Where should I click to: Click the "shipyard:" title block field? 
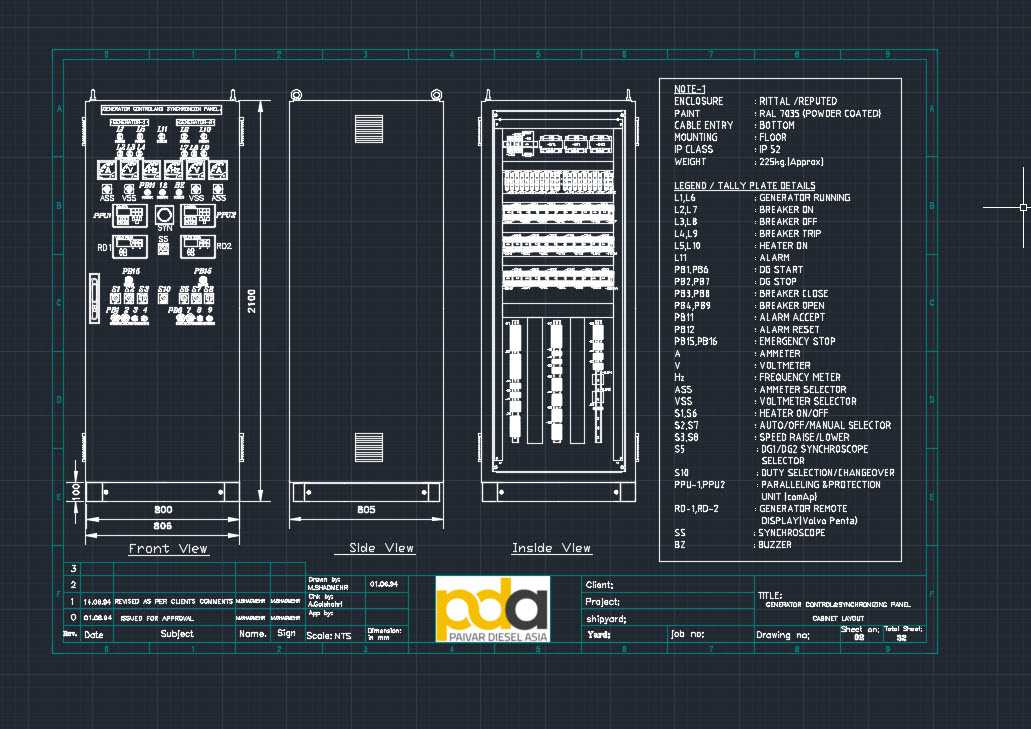point(606,619)
